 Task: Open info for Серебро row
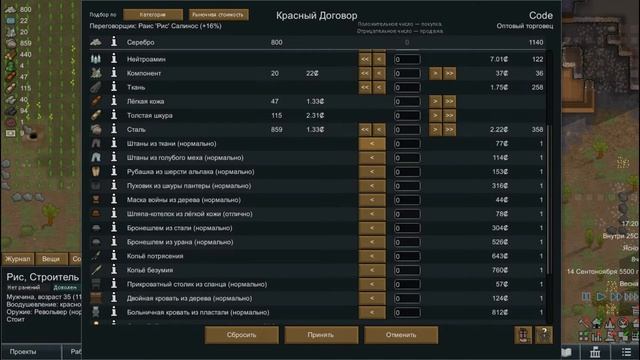[114, 42]
